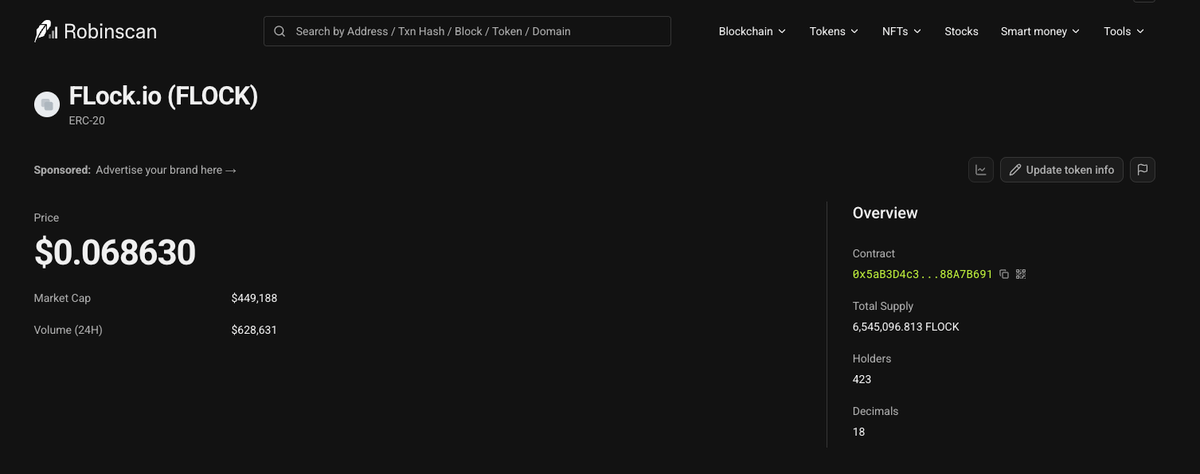
Task: Click the search magnifier icon
Action: [280, 31]
